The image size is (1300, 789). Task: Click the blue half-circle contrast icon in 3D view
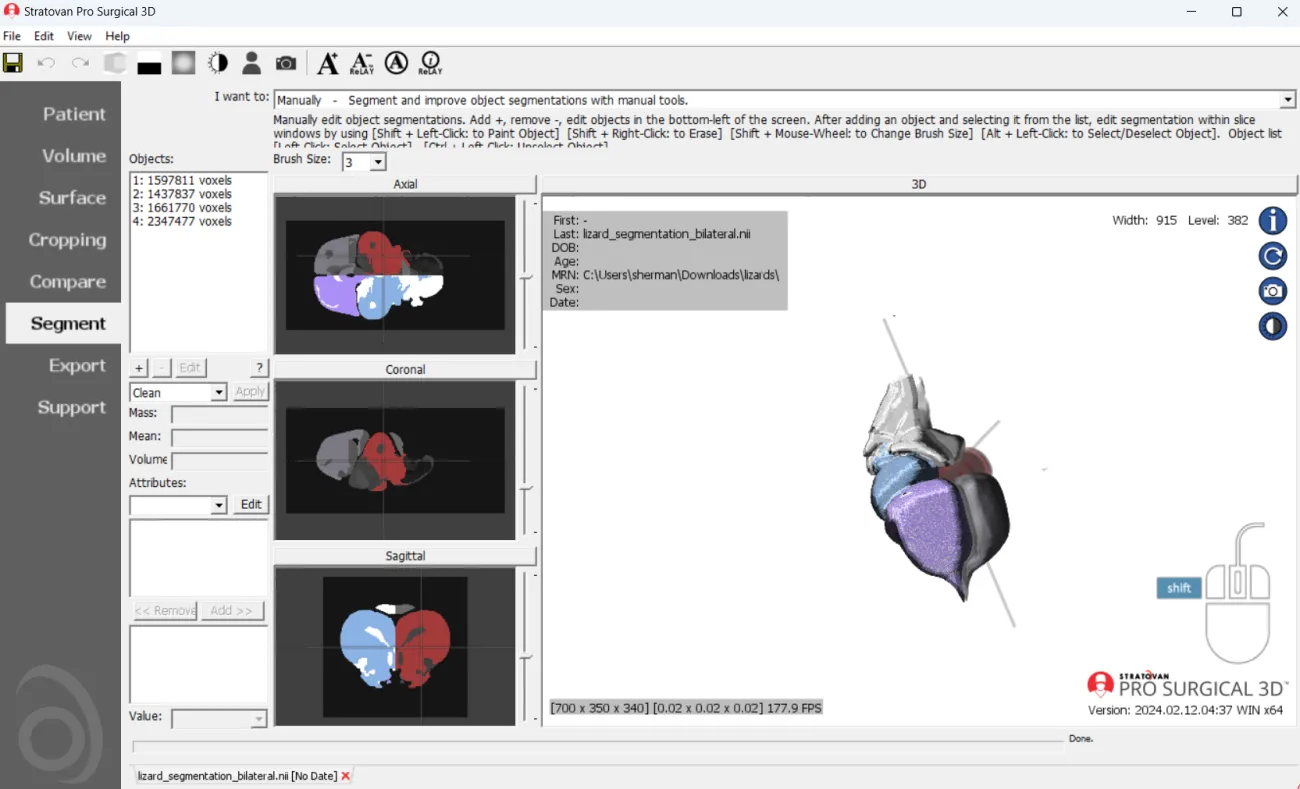point(1272,327)
